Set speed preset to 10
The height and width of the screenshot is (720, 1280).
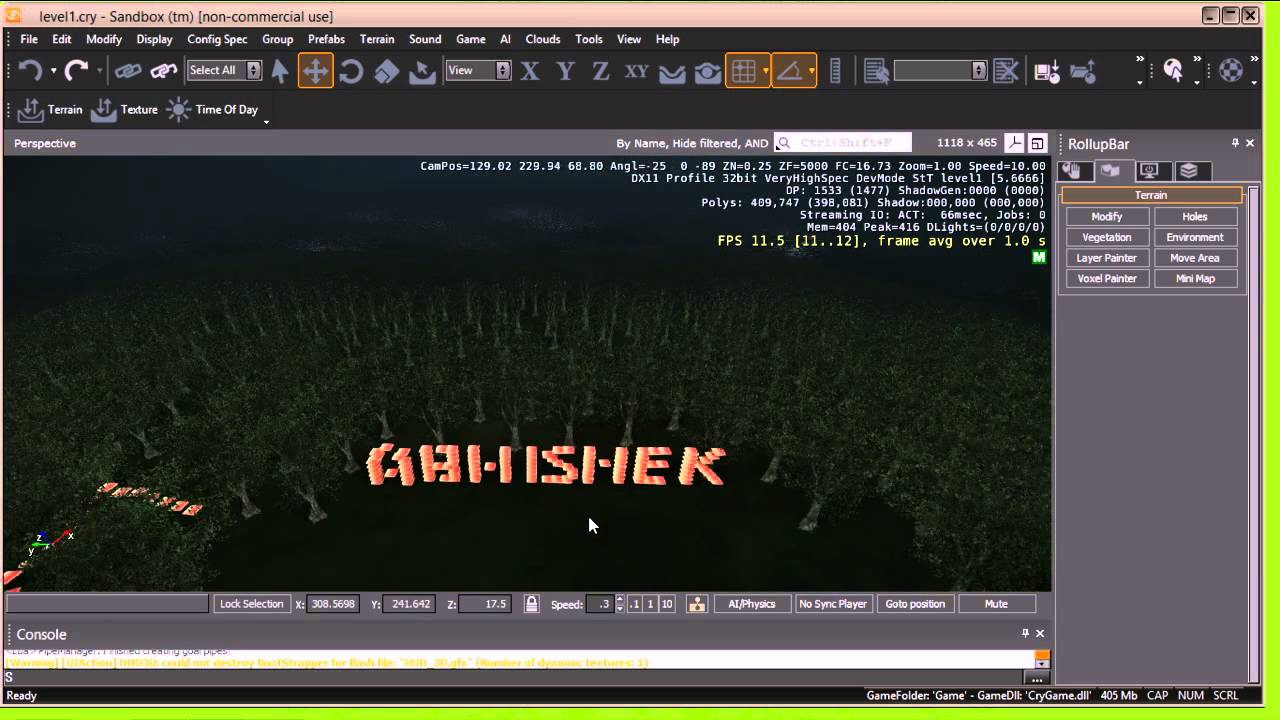click(x=667, y=604)
